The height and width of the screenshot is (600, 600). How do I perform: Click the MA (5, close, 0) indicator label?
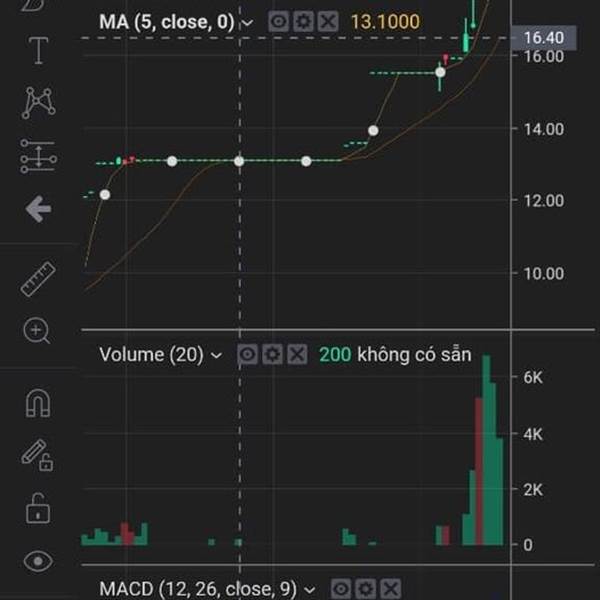[166, 22]
